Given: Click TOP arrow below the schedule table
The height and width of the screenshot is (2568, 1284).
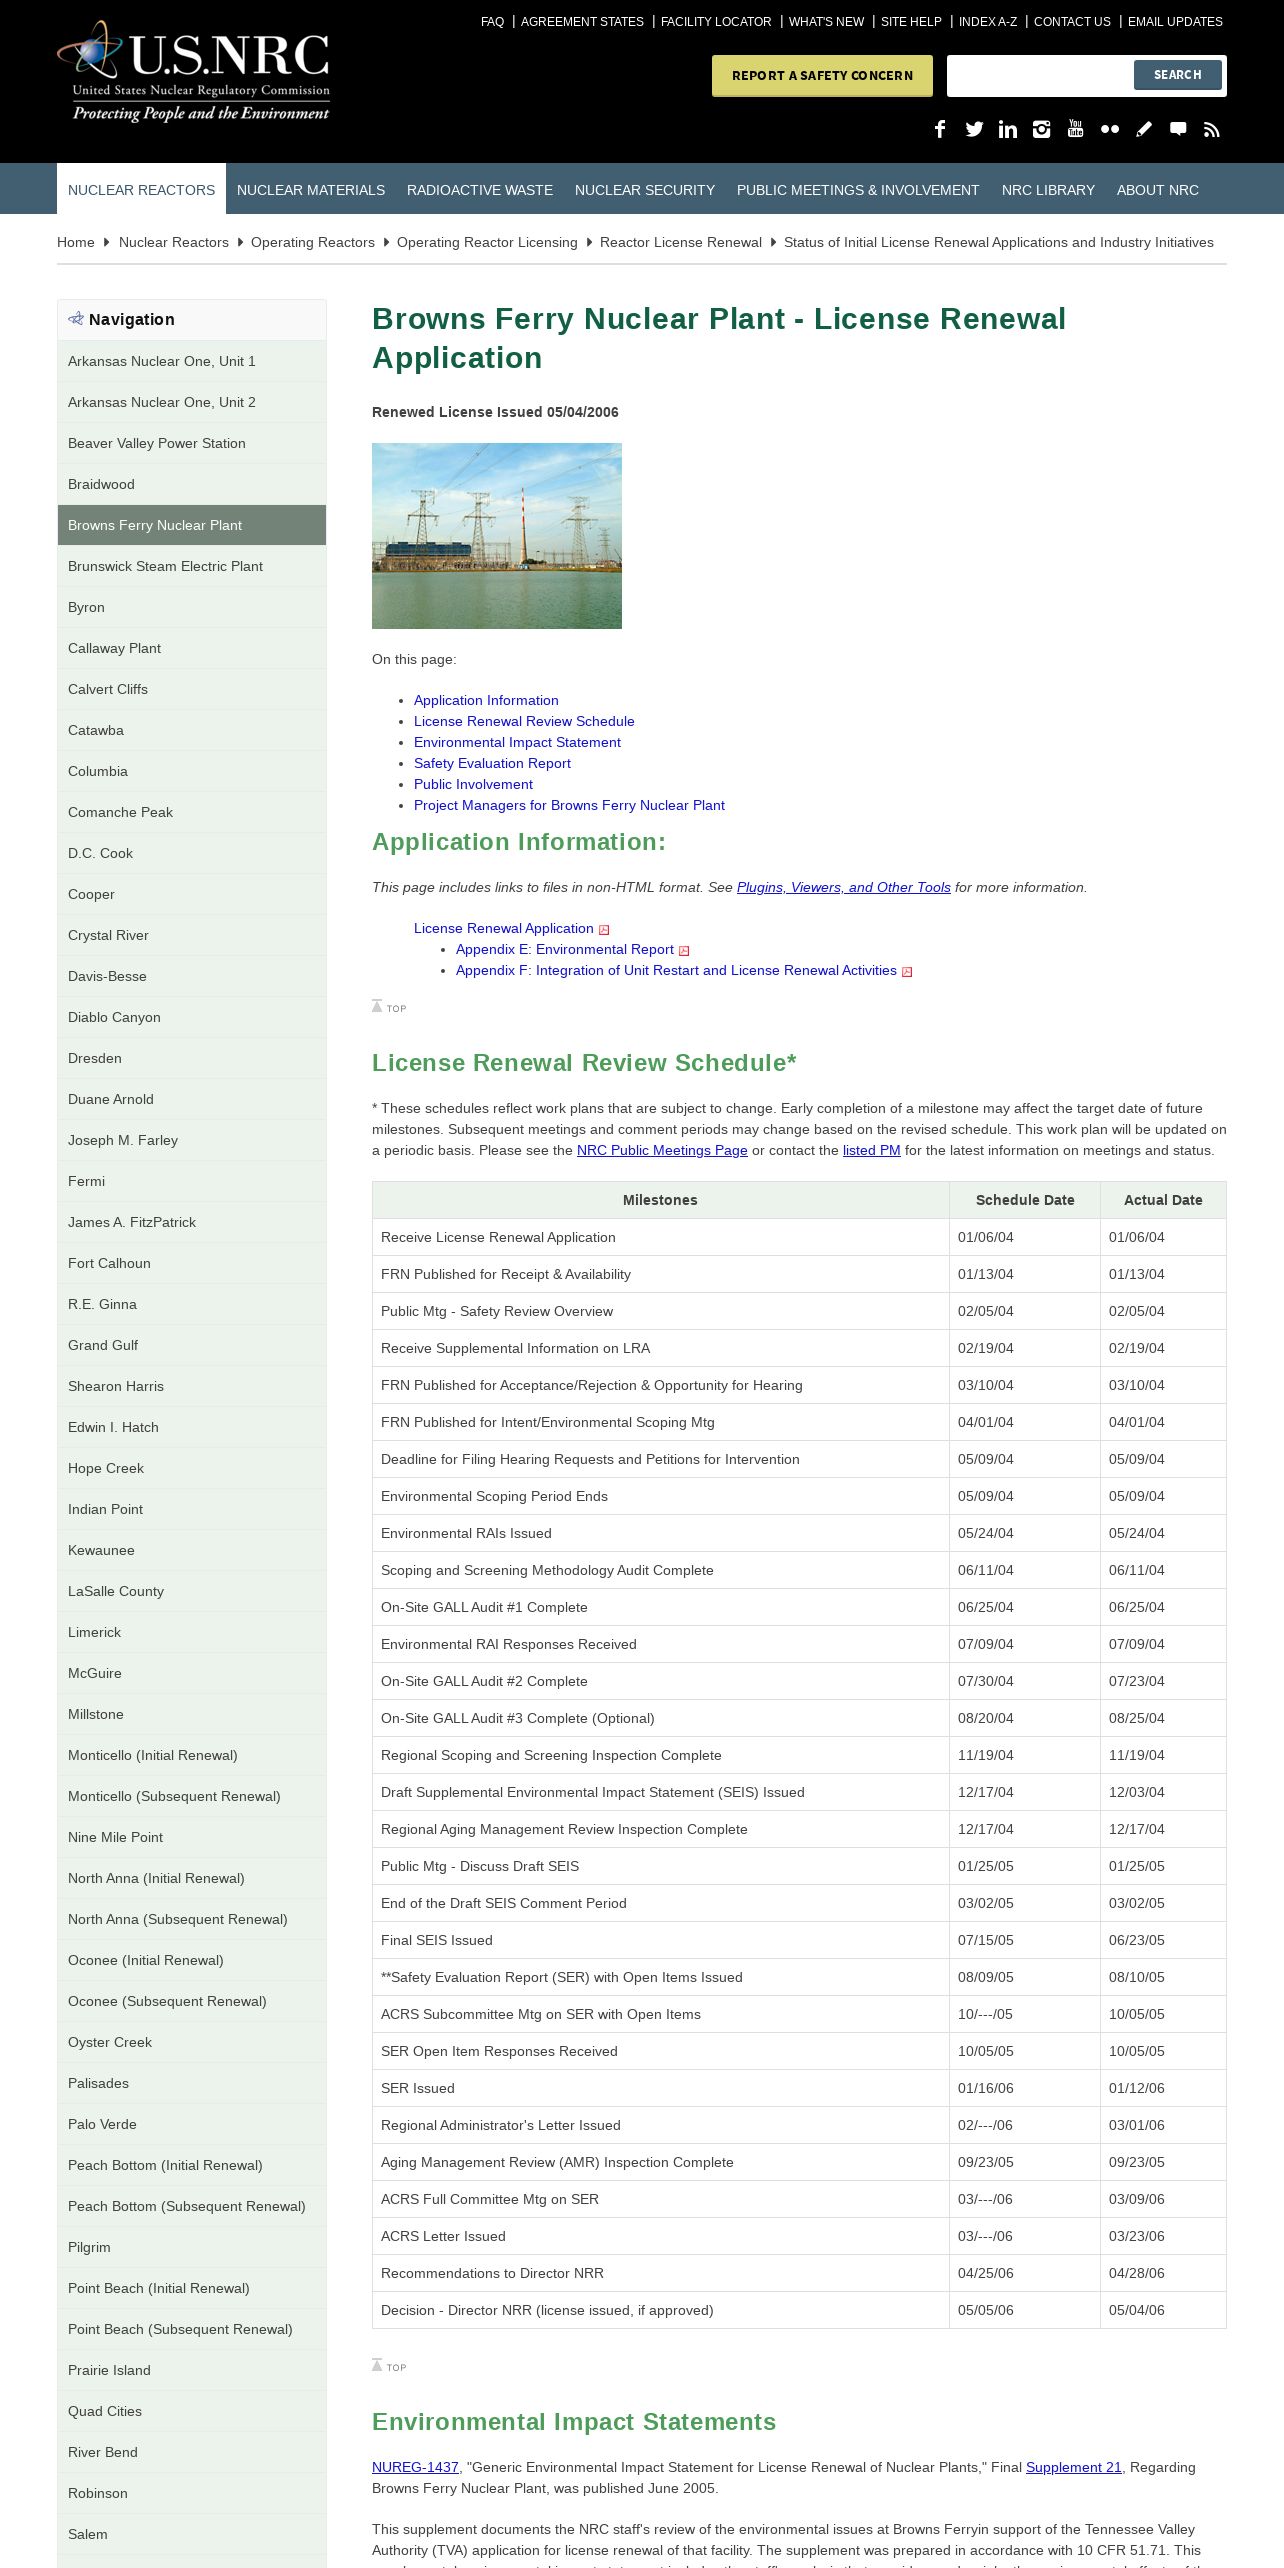Looking at the screenshot, I should (389, 2366).
